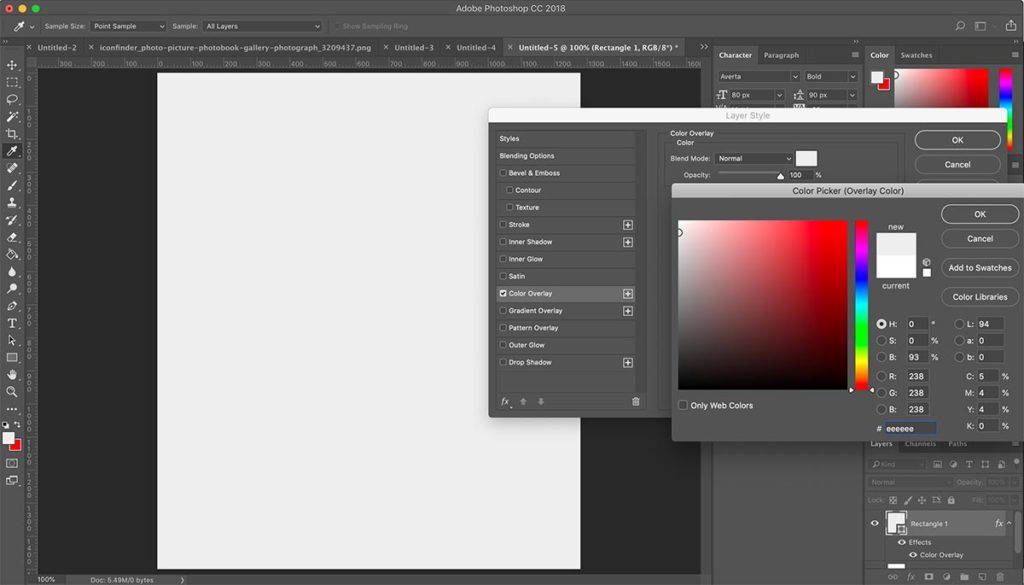Image resolution: width=1024 pixels, height=585 pixels.
Task: Open Color Libraries from the Color Picker
Action: pyautogui.click(x=979, y=296)
